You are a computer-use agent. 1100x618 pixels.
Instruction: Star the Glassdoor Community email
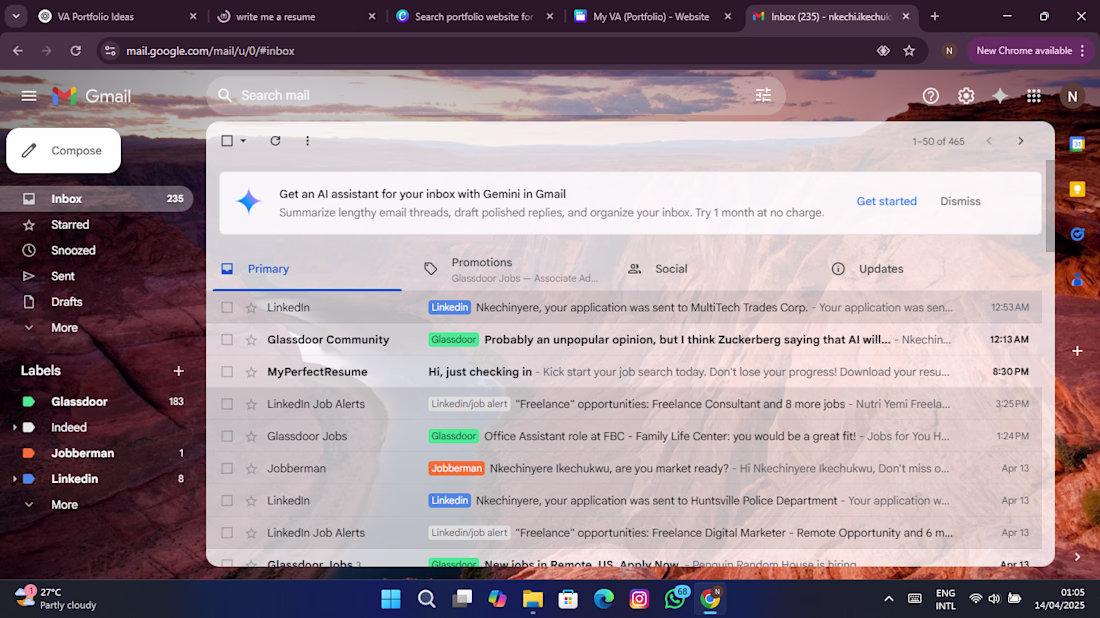(251, 340)
